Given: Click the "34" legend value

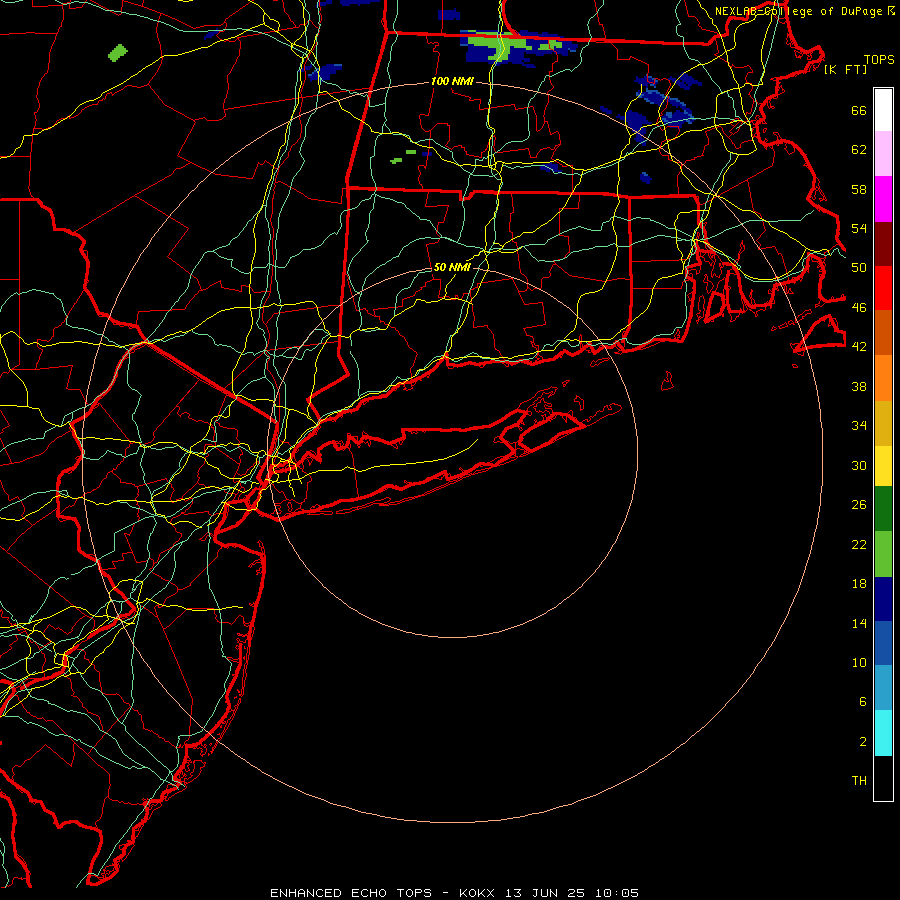Looking at the screenshot, I should point(859,425).
